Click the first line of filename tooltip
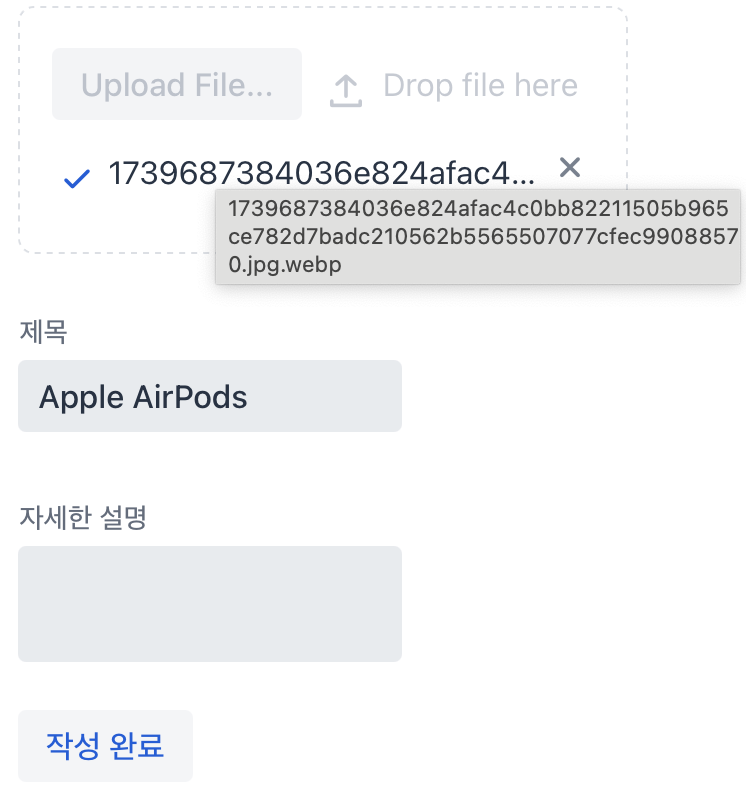This screenshot has height=796, width=746. pyautogui.click(x=478, y=209)
